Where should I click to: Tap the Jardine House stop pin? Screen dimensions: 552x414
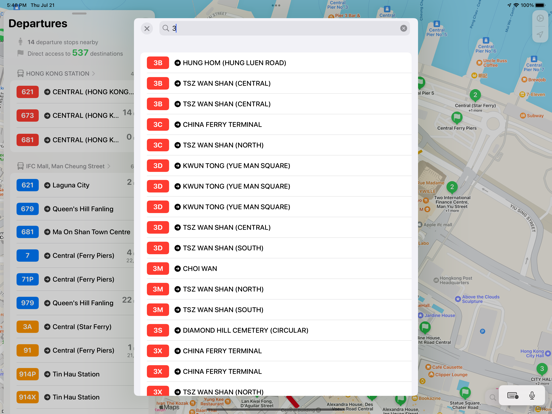(425, 327)
